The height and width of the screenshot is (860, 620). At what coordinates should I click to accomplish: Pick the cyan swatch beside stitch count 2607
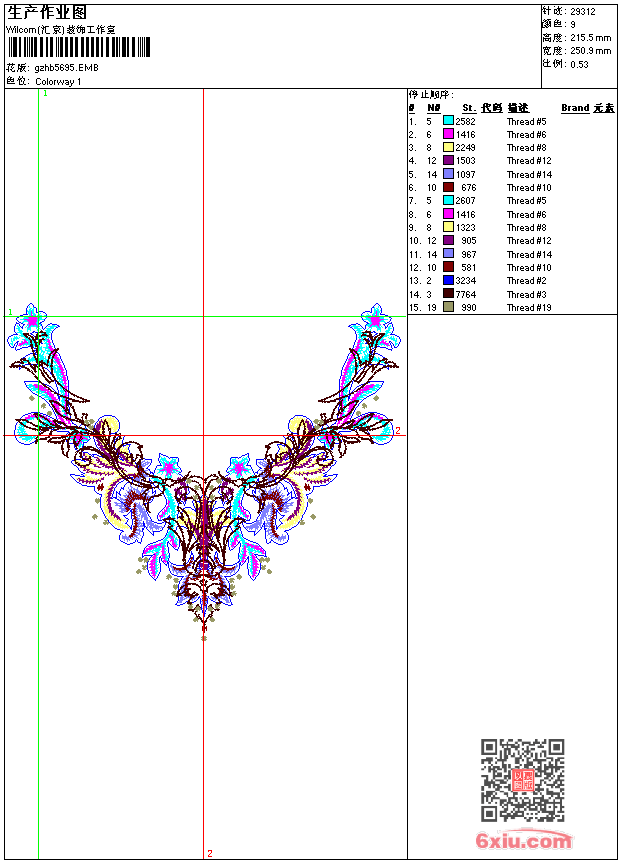tap(448, 200)
